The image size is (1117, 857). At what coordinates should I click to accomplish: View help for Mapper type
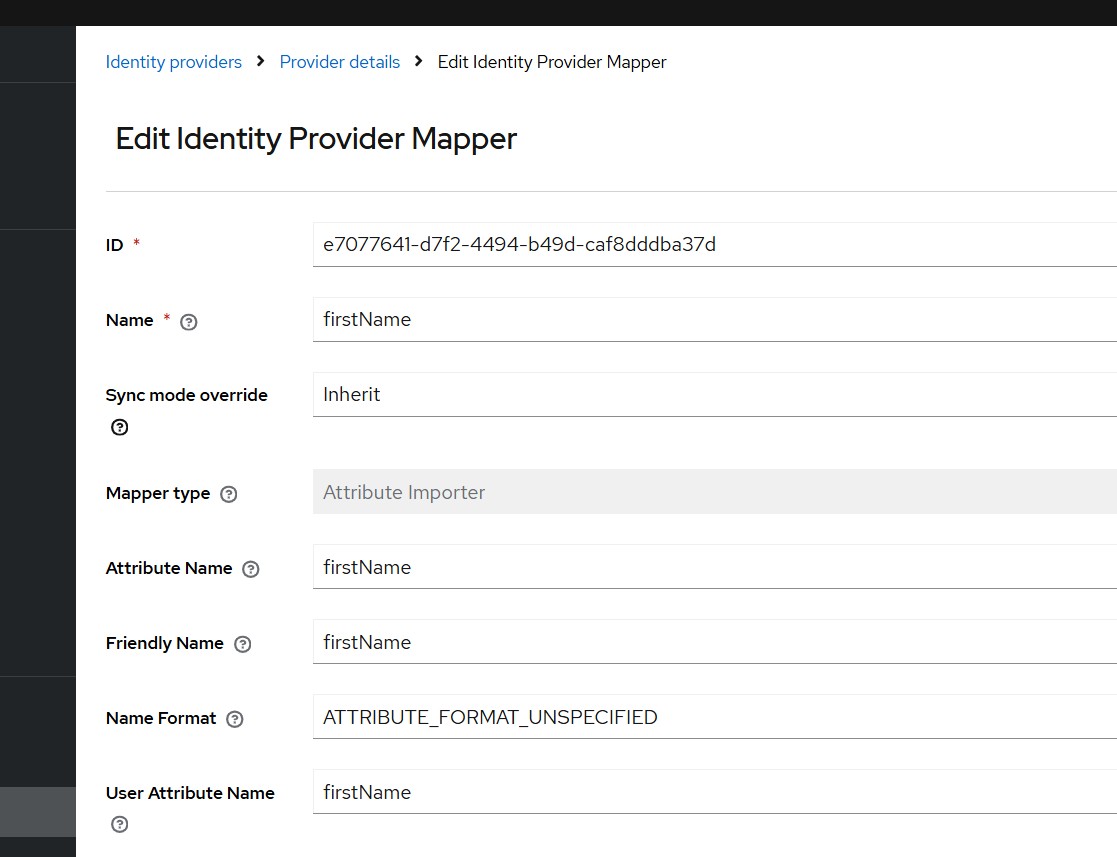coord(228,493)
